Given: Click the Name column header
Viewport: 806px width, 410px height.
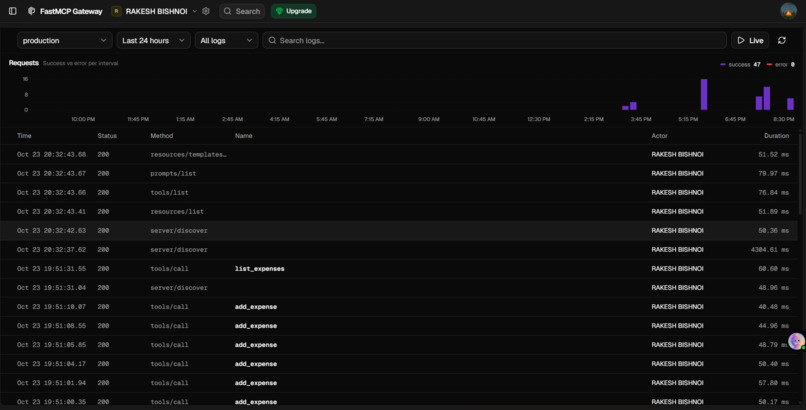Looking at the screenshot, I should (244, 136).
